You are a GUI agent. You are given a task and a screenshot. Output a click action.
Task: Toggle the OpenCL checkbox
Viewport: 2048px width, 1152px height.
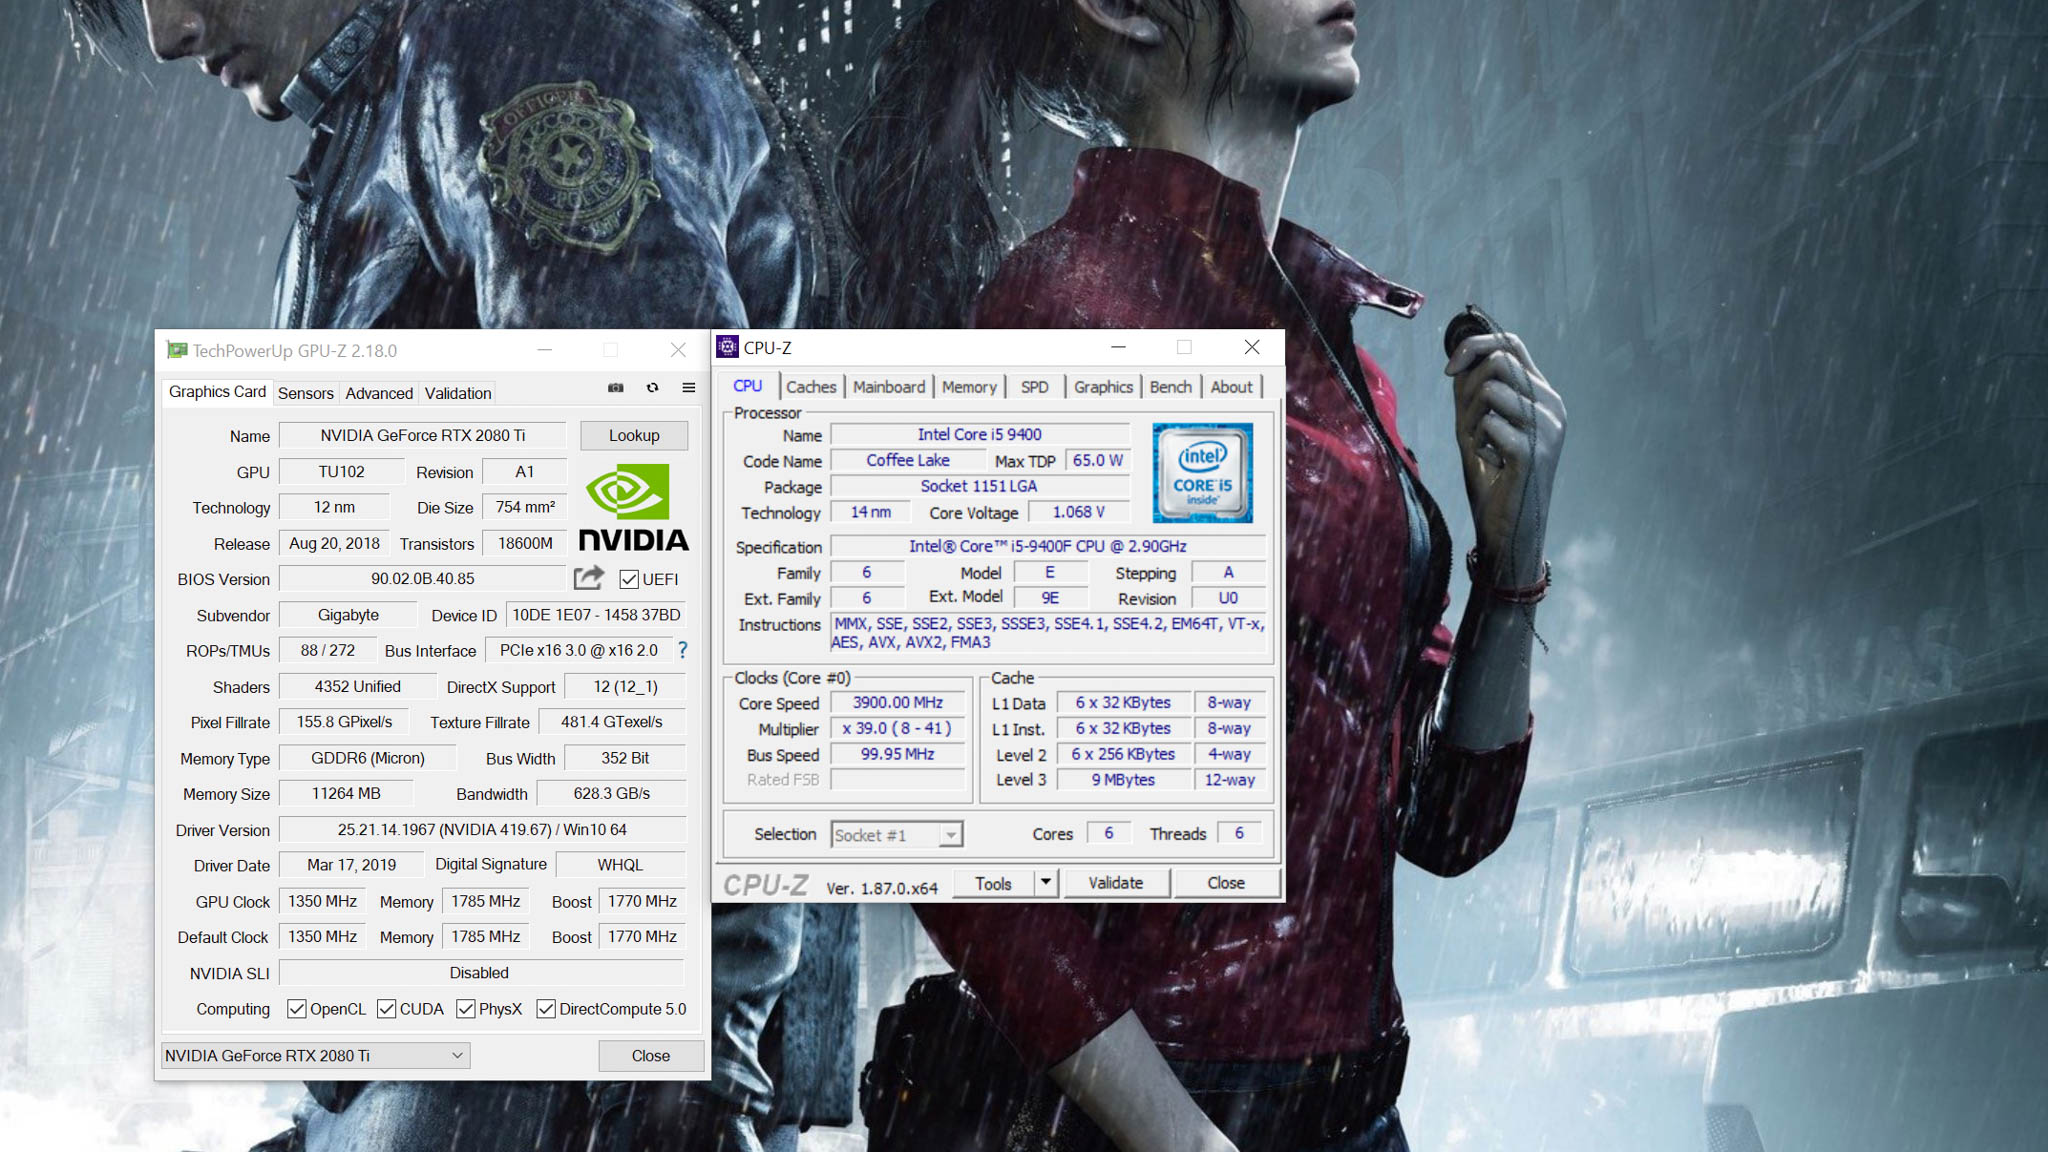[x=296, y=1009]
